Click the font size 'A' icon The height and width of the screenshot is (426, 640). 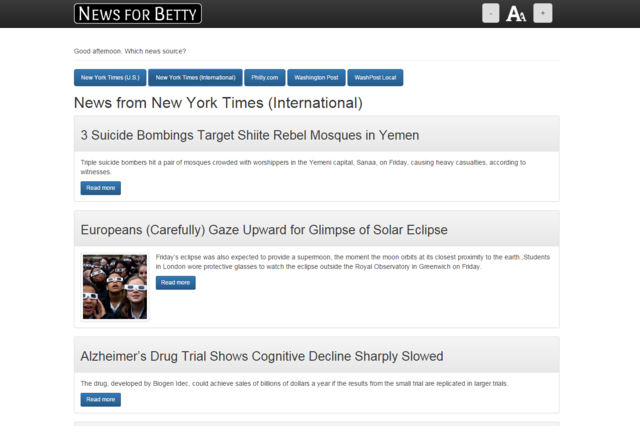point(516,14)
